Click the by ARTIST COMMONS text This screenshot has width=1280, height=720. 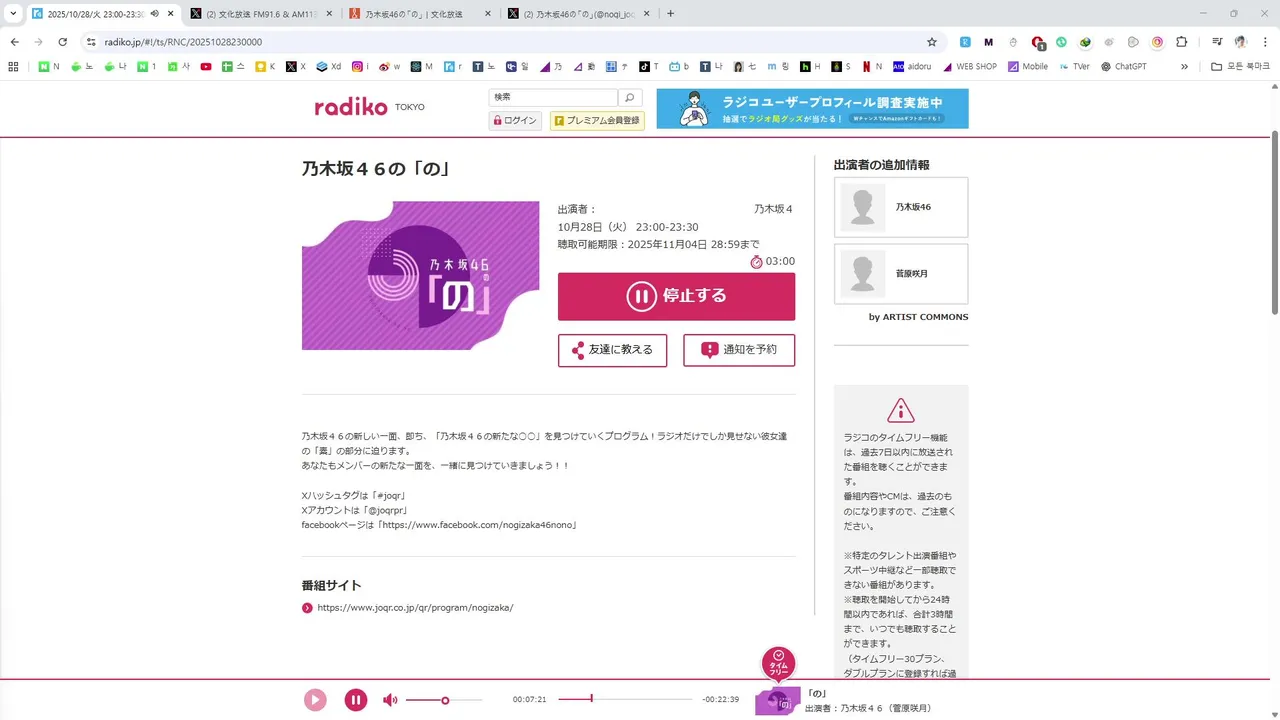tap(918, 317)
